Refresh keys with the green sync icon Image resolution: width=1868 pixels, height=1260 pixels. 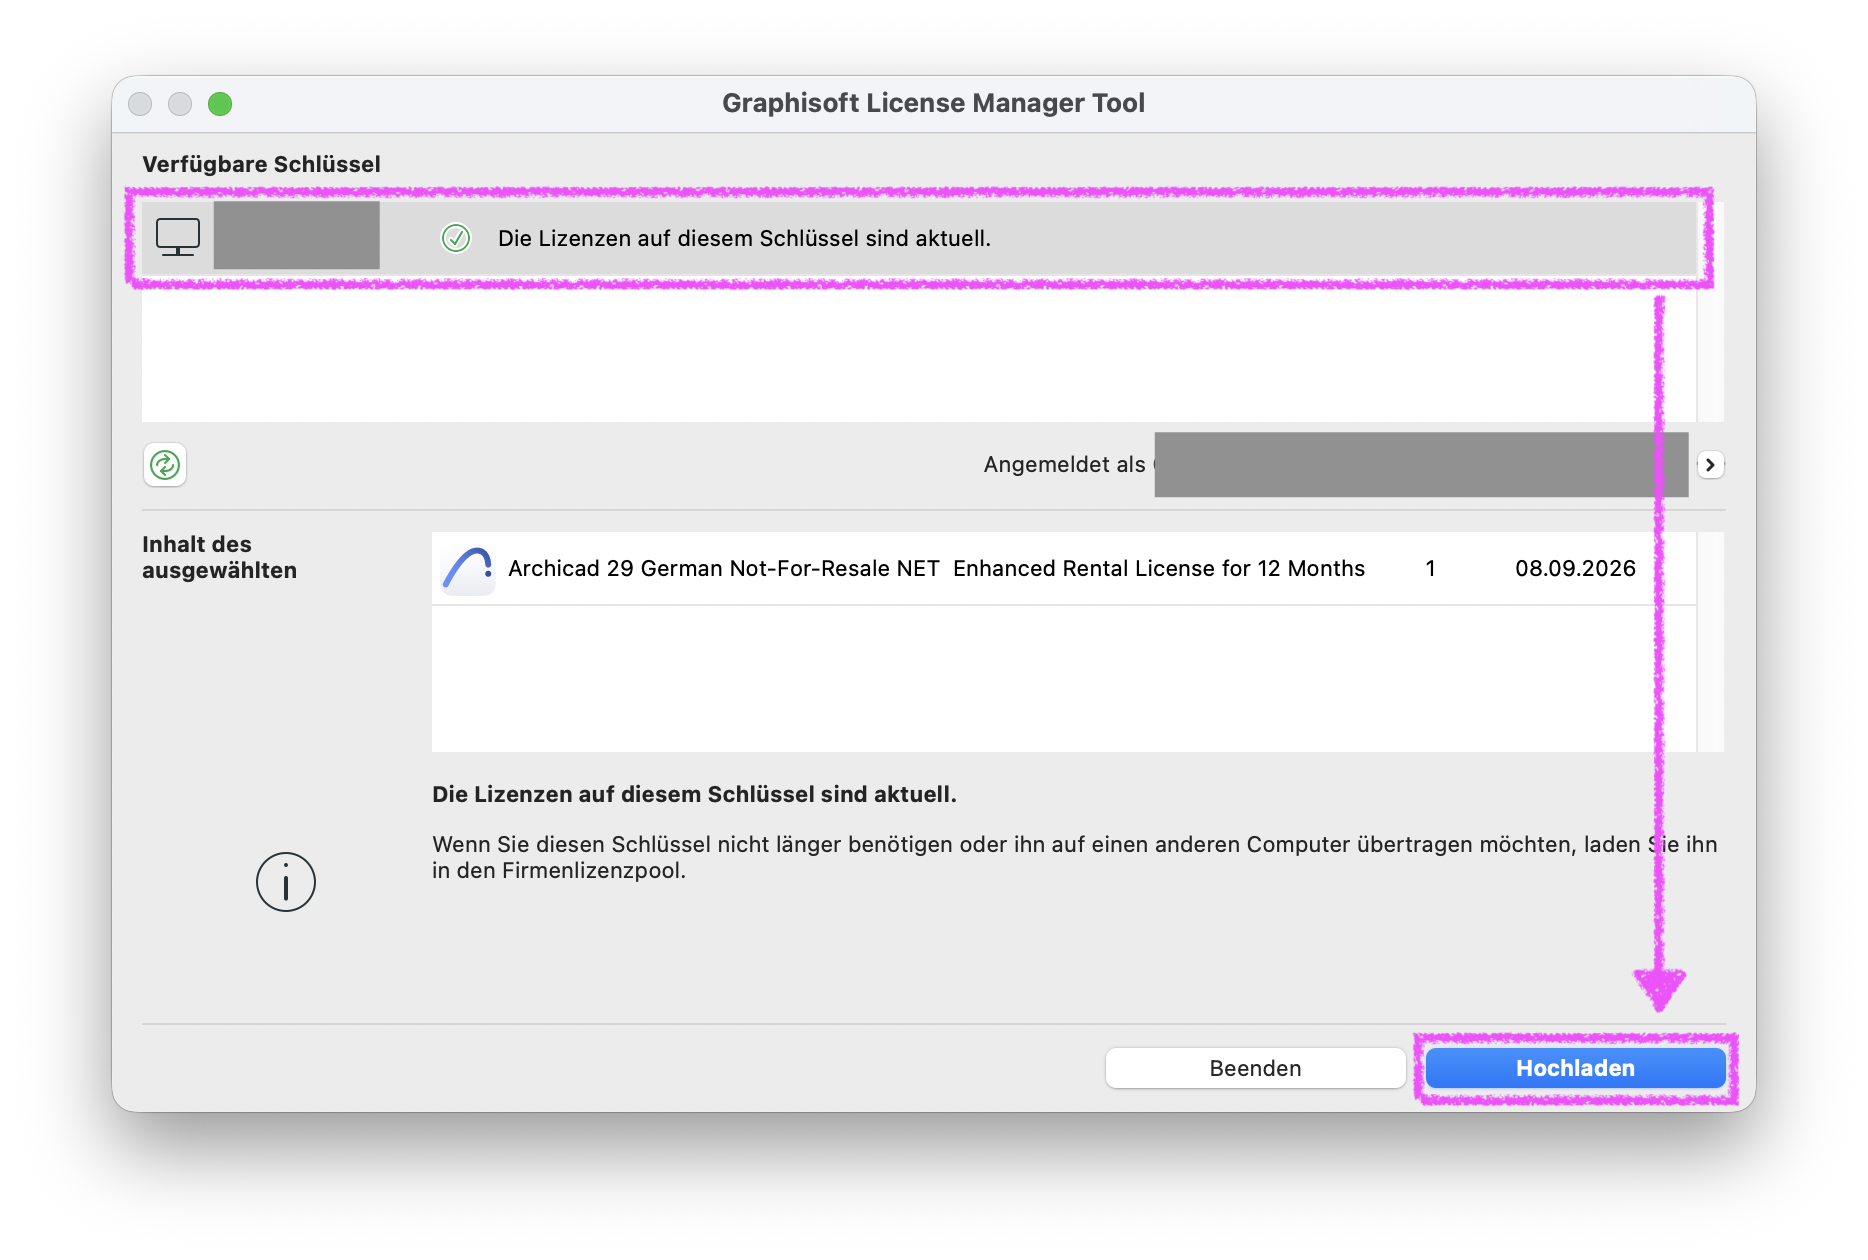click(x=165, y=465)
